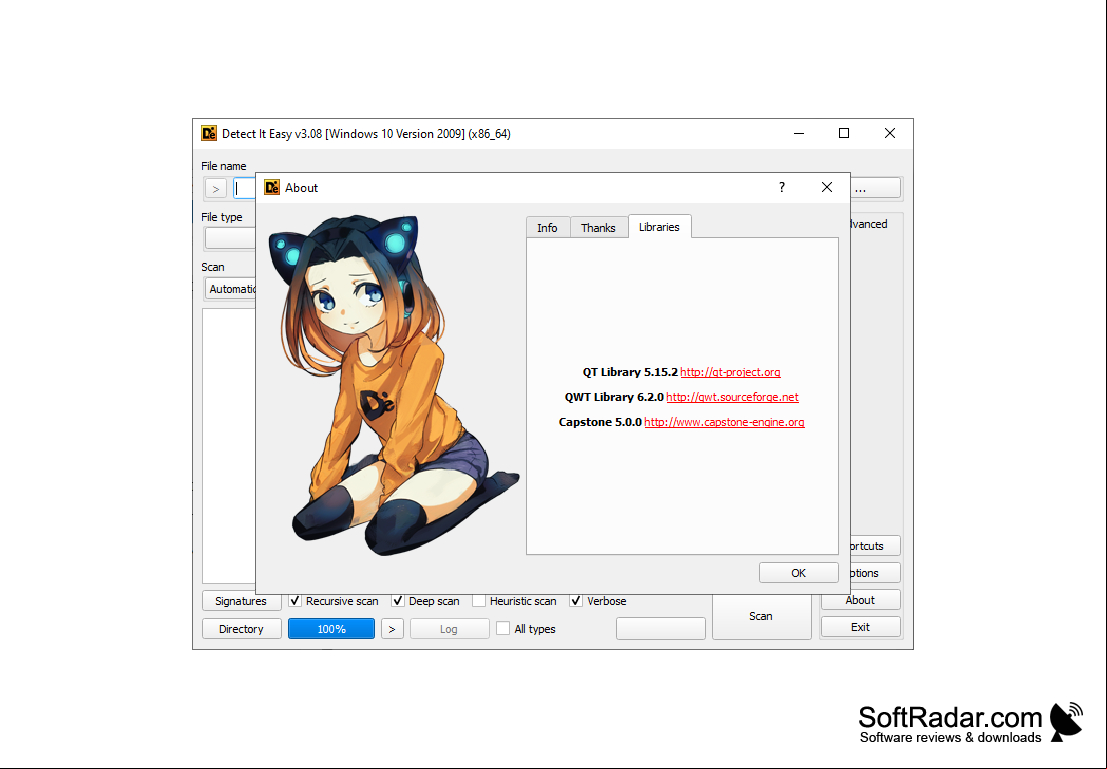Close the Detect It Easy main window
The image size is (1107, 769).
pos(890,133)
